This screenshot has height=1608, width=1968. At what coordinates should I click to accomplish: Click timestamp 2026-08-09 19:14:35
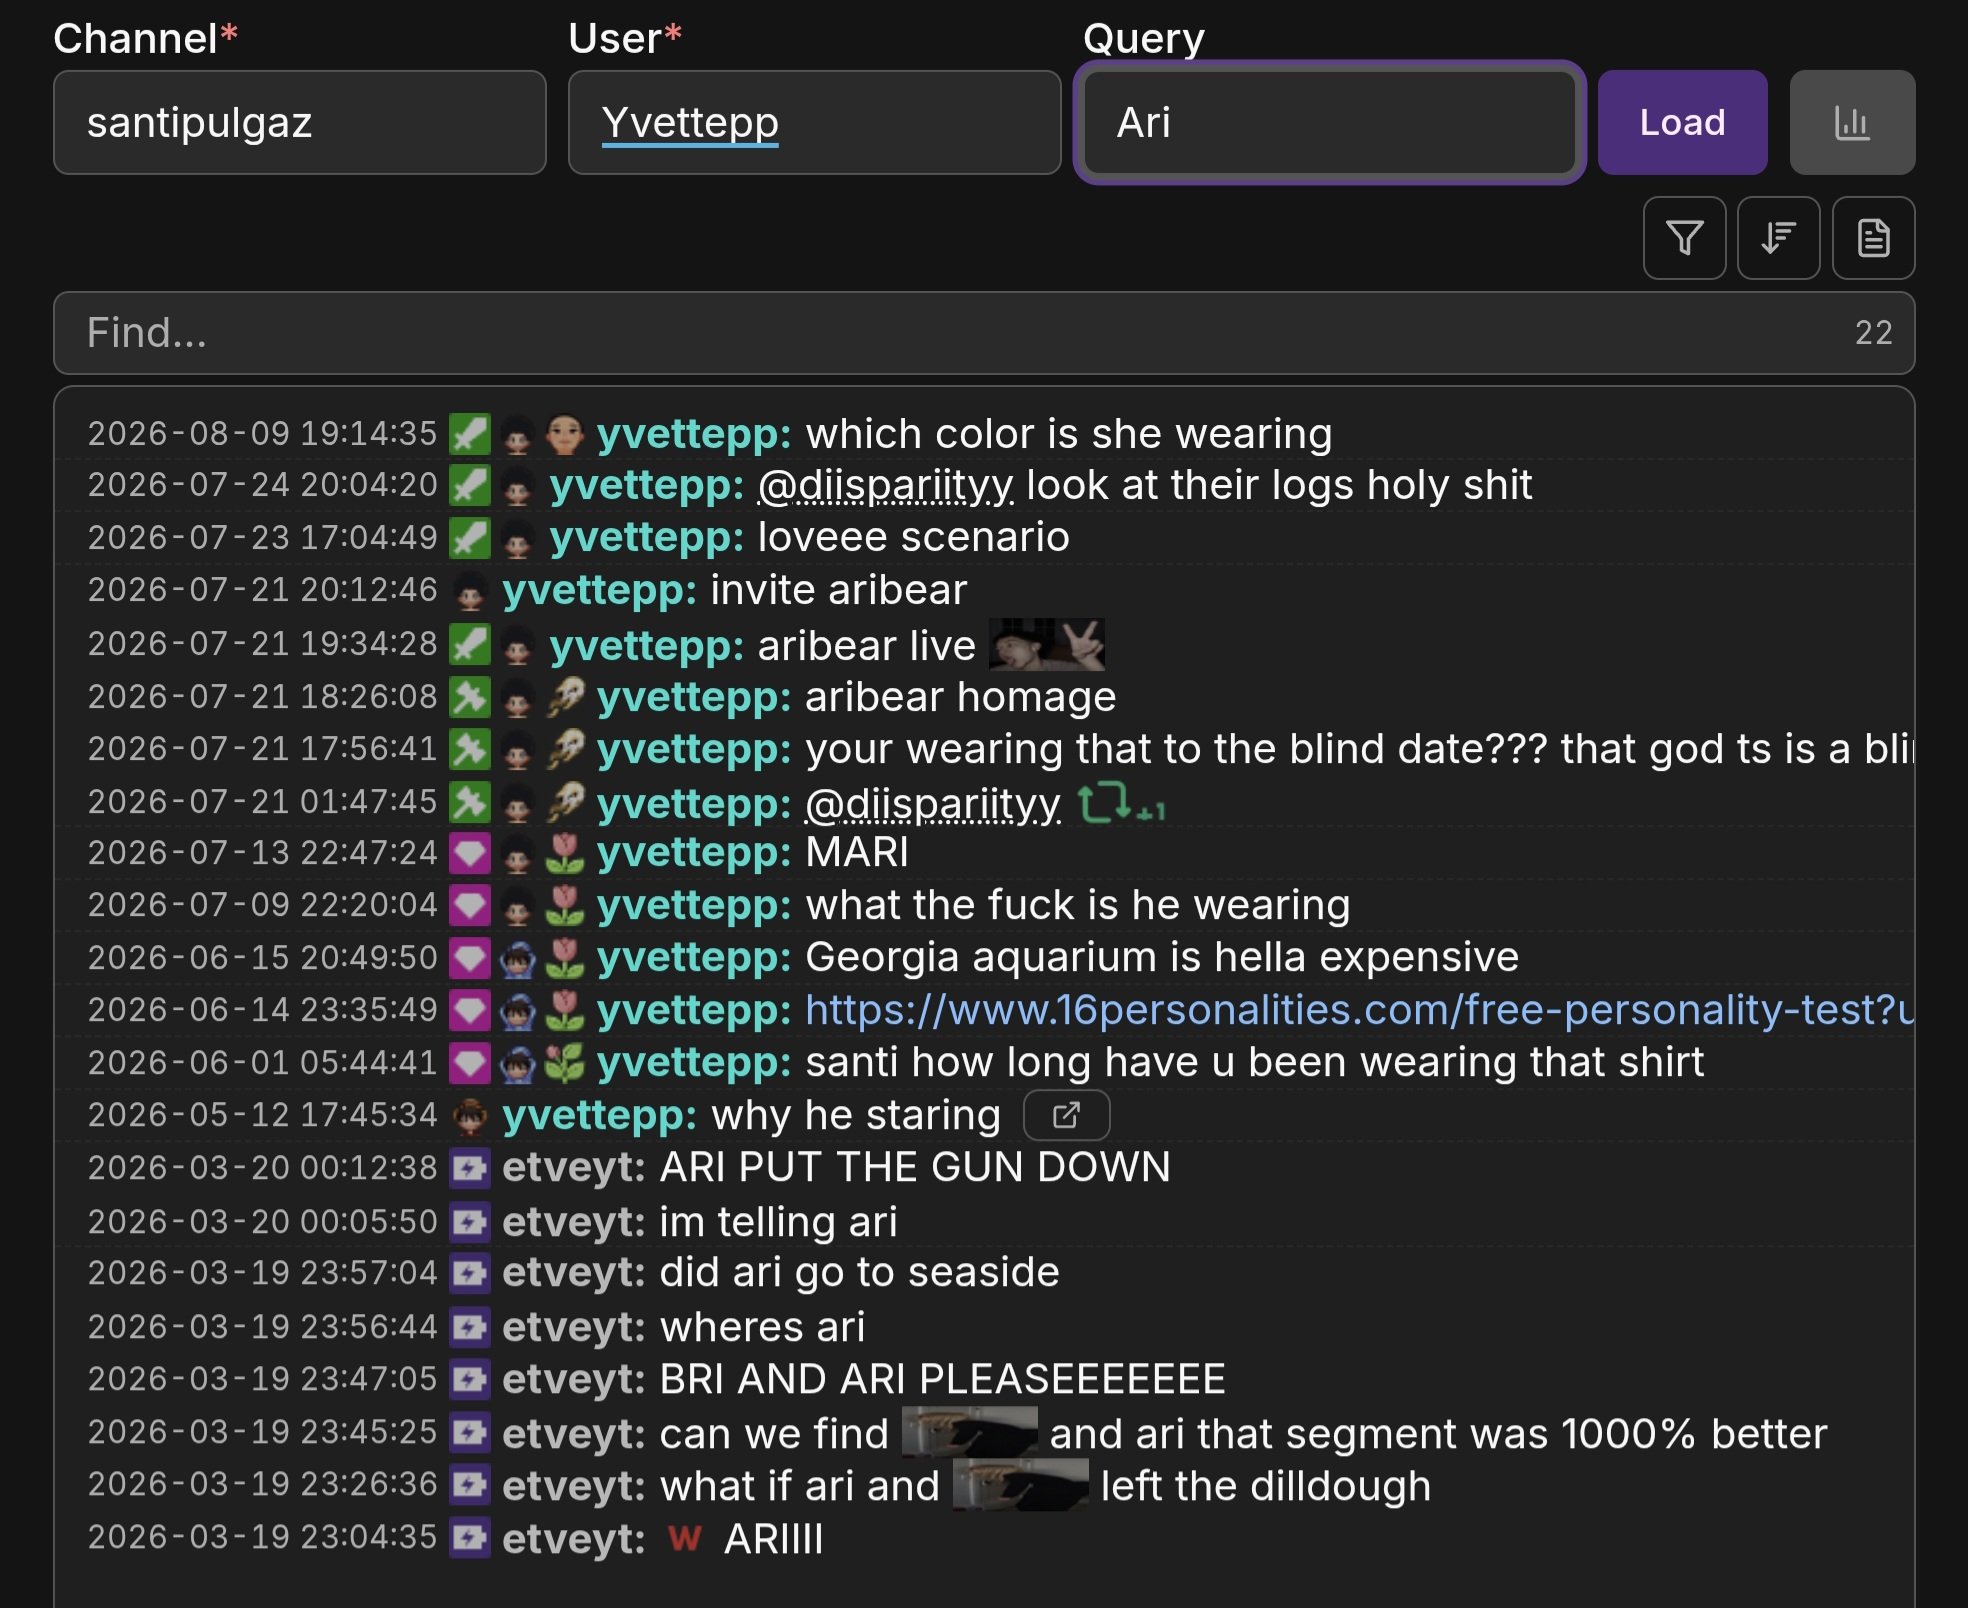point(262,434)
